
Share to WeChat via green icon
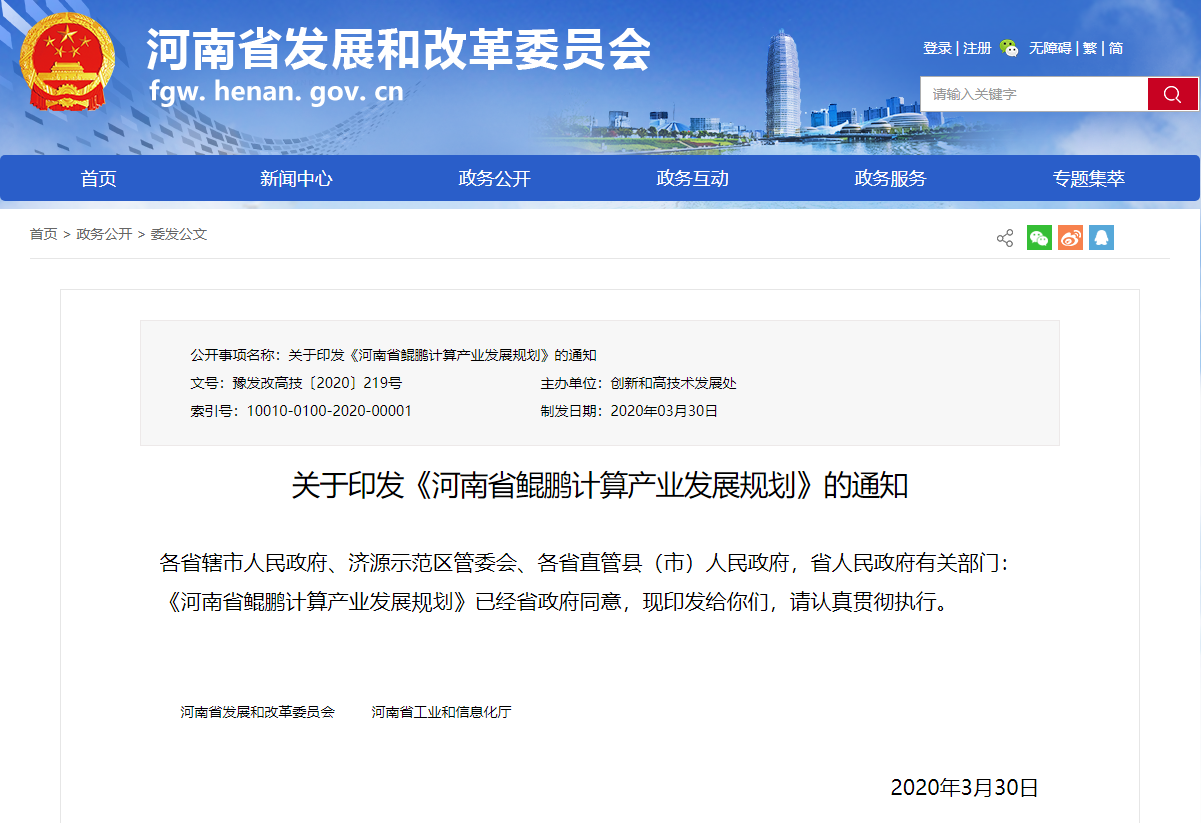[x=1039, y=238]
